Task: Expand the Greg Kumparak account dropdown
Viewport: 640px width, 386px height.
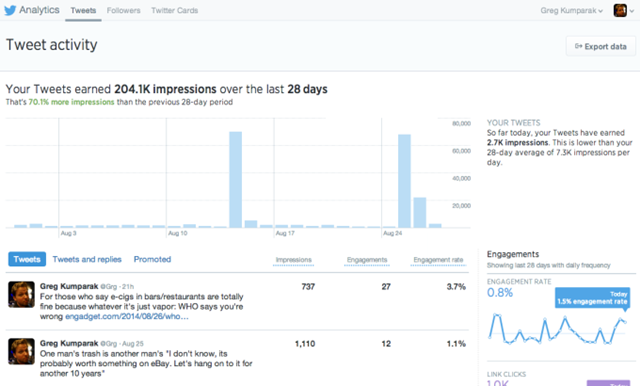Action: tap(571, 11)
